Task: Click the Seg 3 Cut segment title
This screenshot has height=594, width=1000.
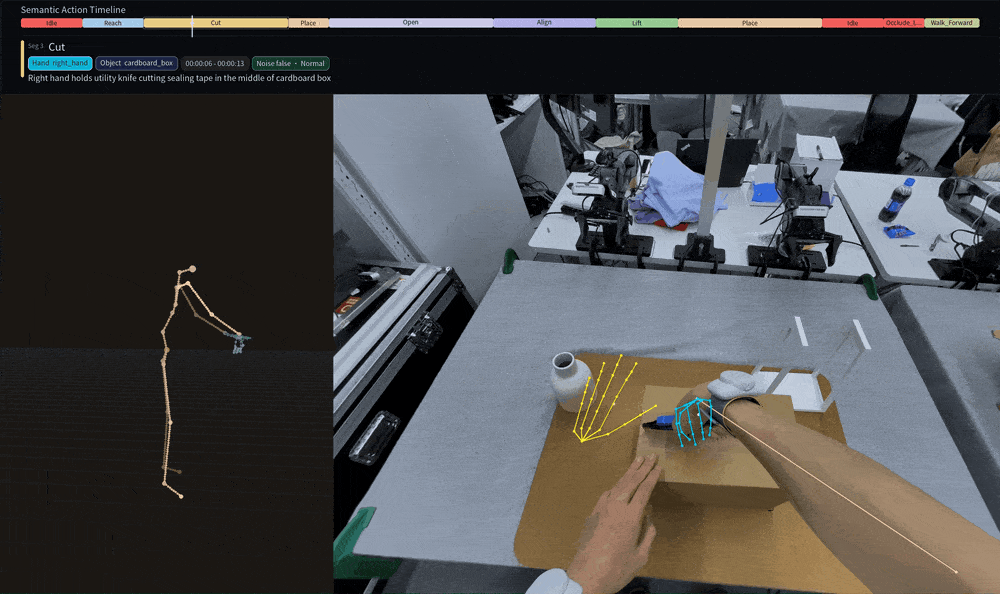Action: 47,47
